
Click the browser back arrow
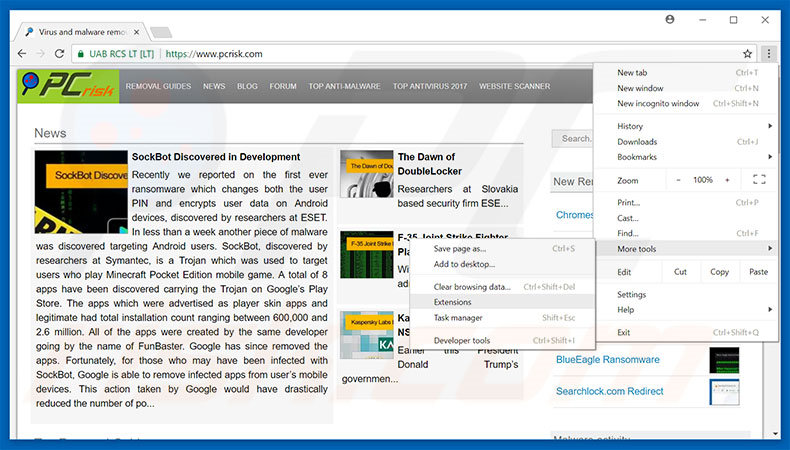(x=22, y=53)
